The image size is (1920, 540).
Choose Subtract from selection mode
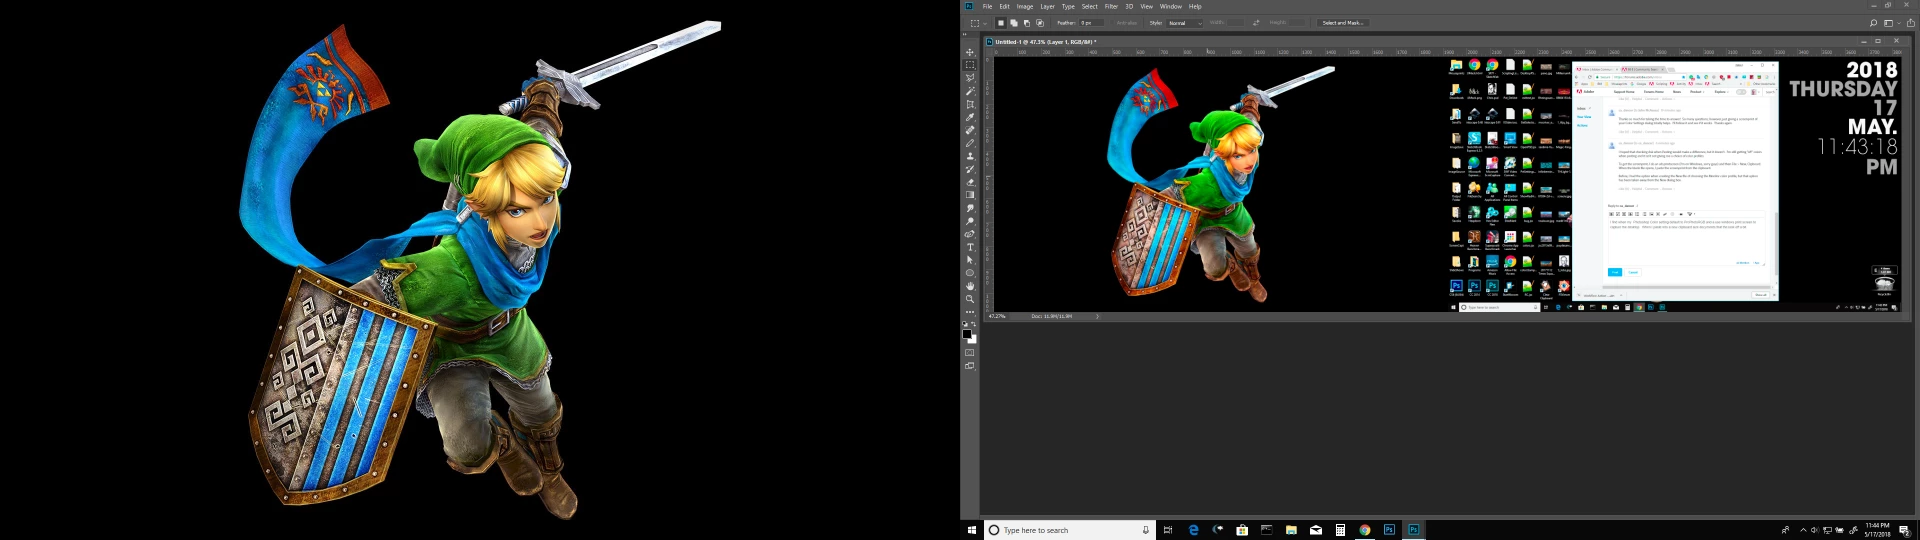click(x=1027, y=23)
